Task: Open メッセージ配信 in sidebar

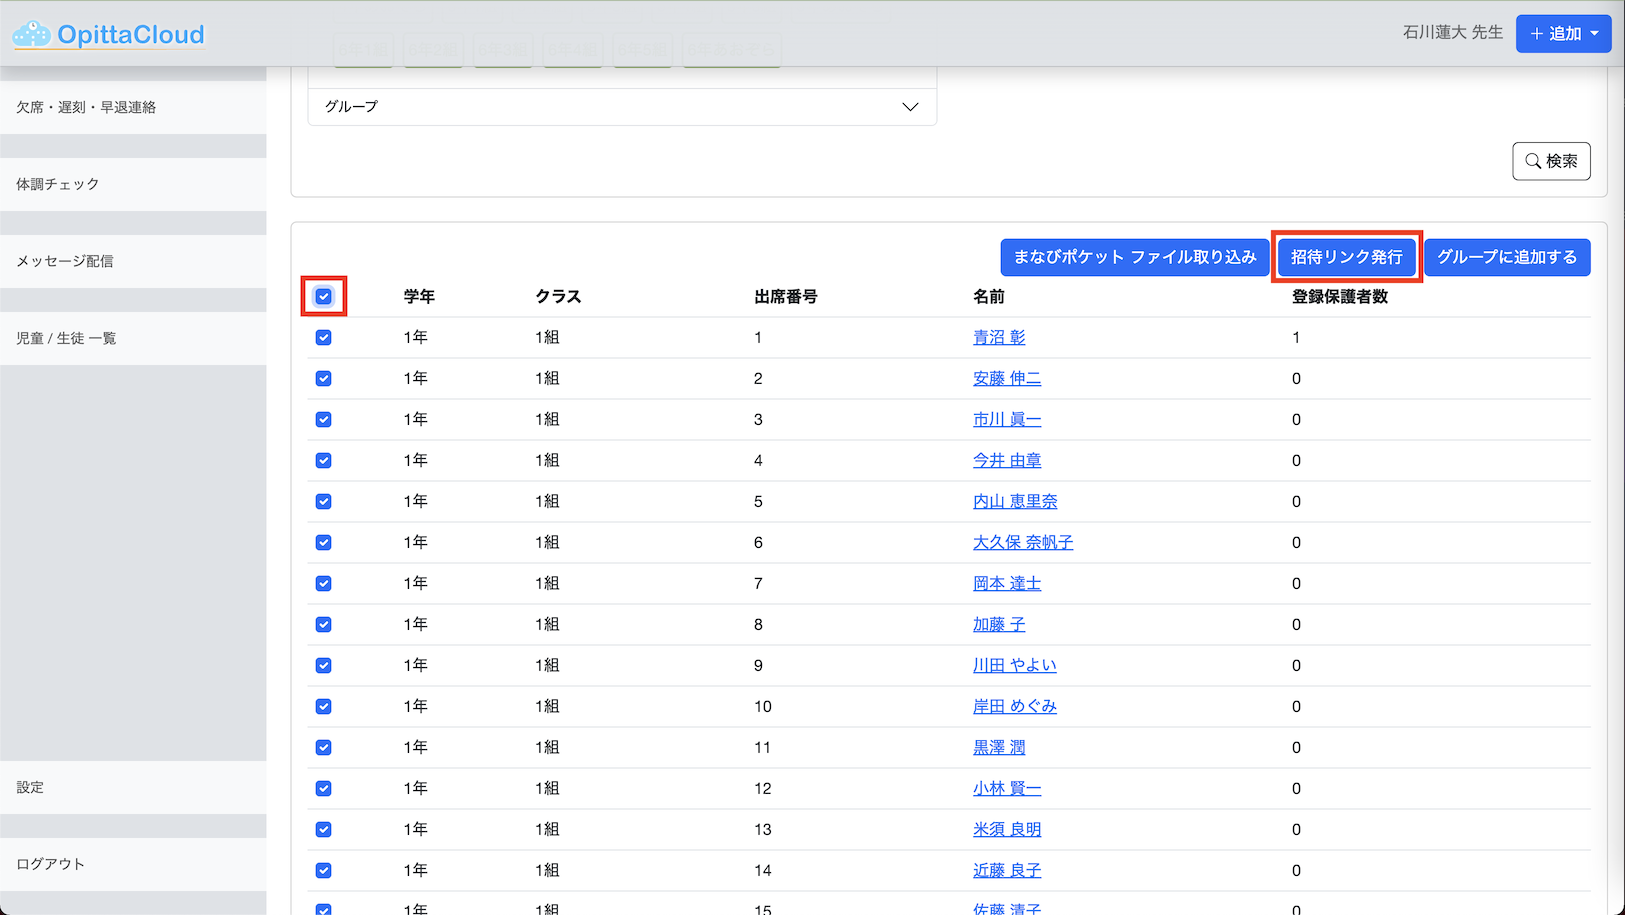Action: point(133,261)
